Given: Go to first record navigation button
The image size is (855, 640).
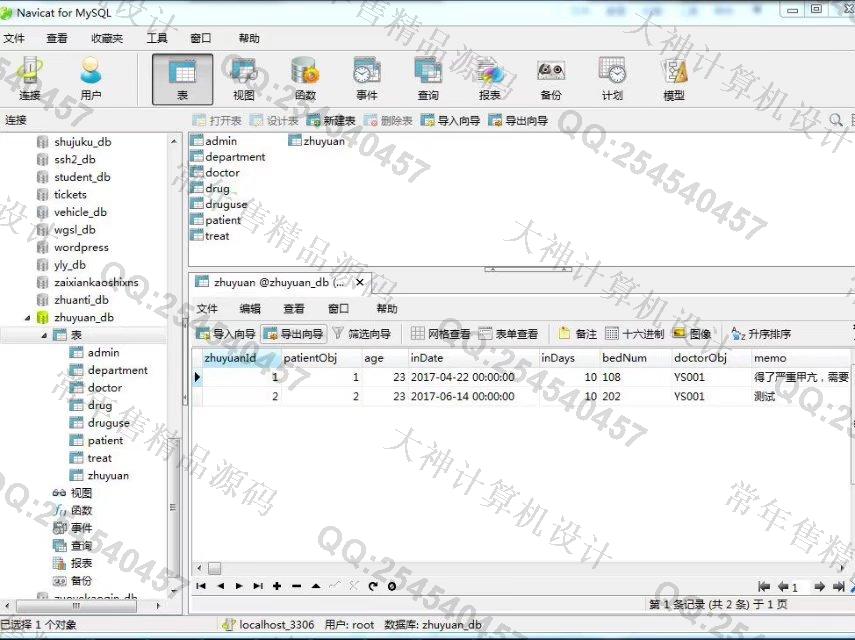Looking at the screenshot, I should coord(201,586).
